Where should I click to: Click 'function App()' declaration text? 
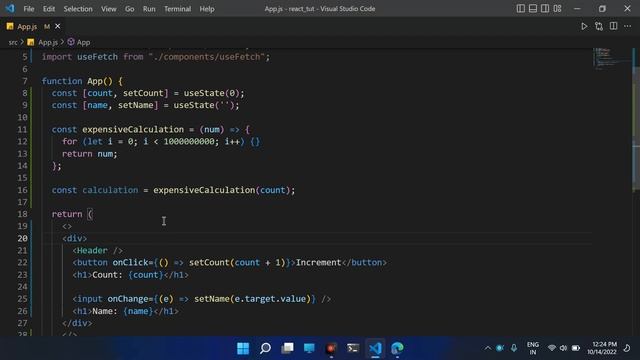[78, 81]
